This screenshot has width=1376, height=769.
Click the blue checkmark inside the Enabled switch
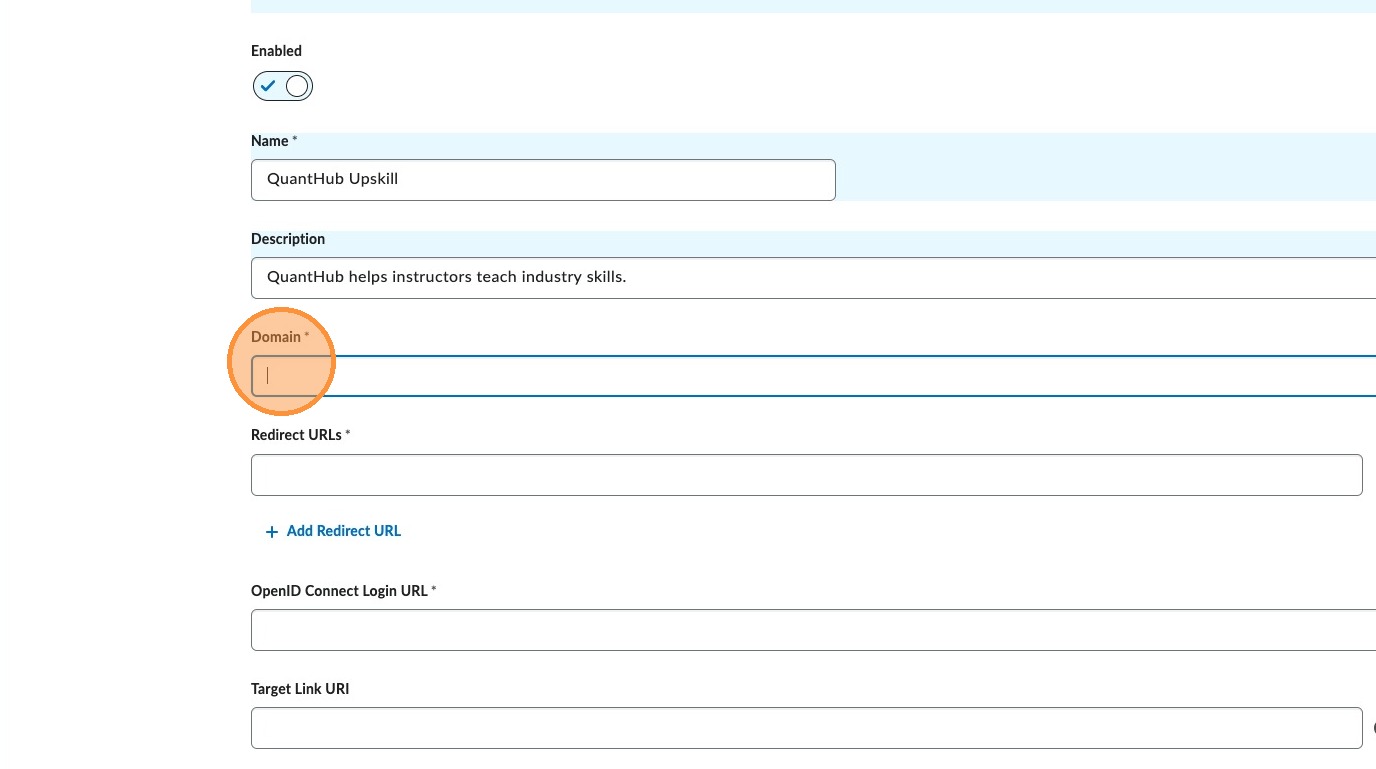268,87
